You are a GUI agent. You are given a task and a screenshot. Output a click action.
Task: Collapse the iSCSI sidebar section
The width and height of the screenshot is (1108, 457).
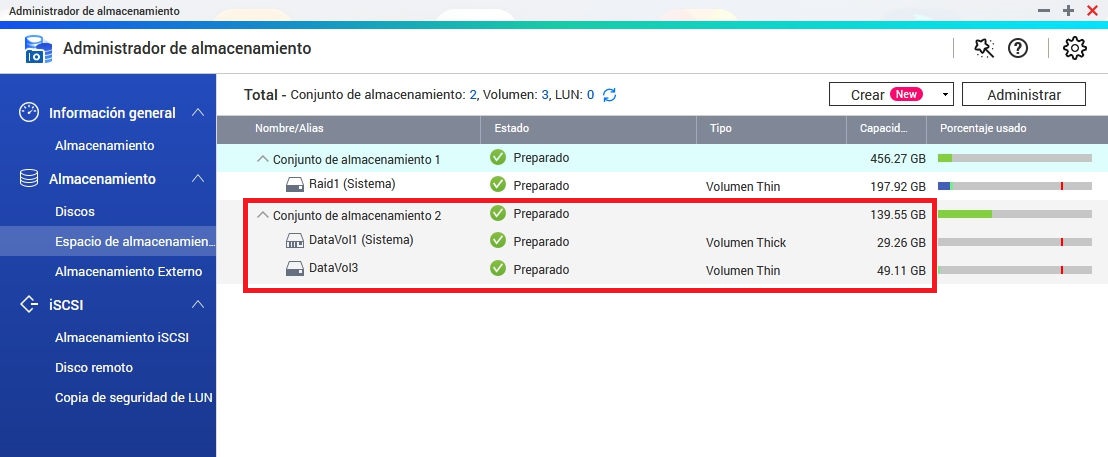(x=198, y=304)
